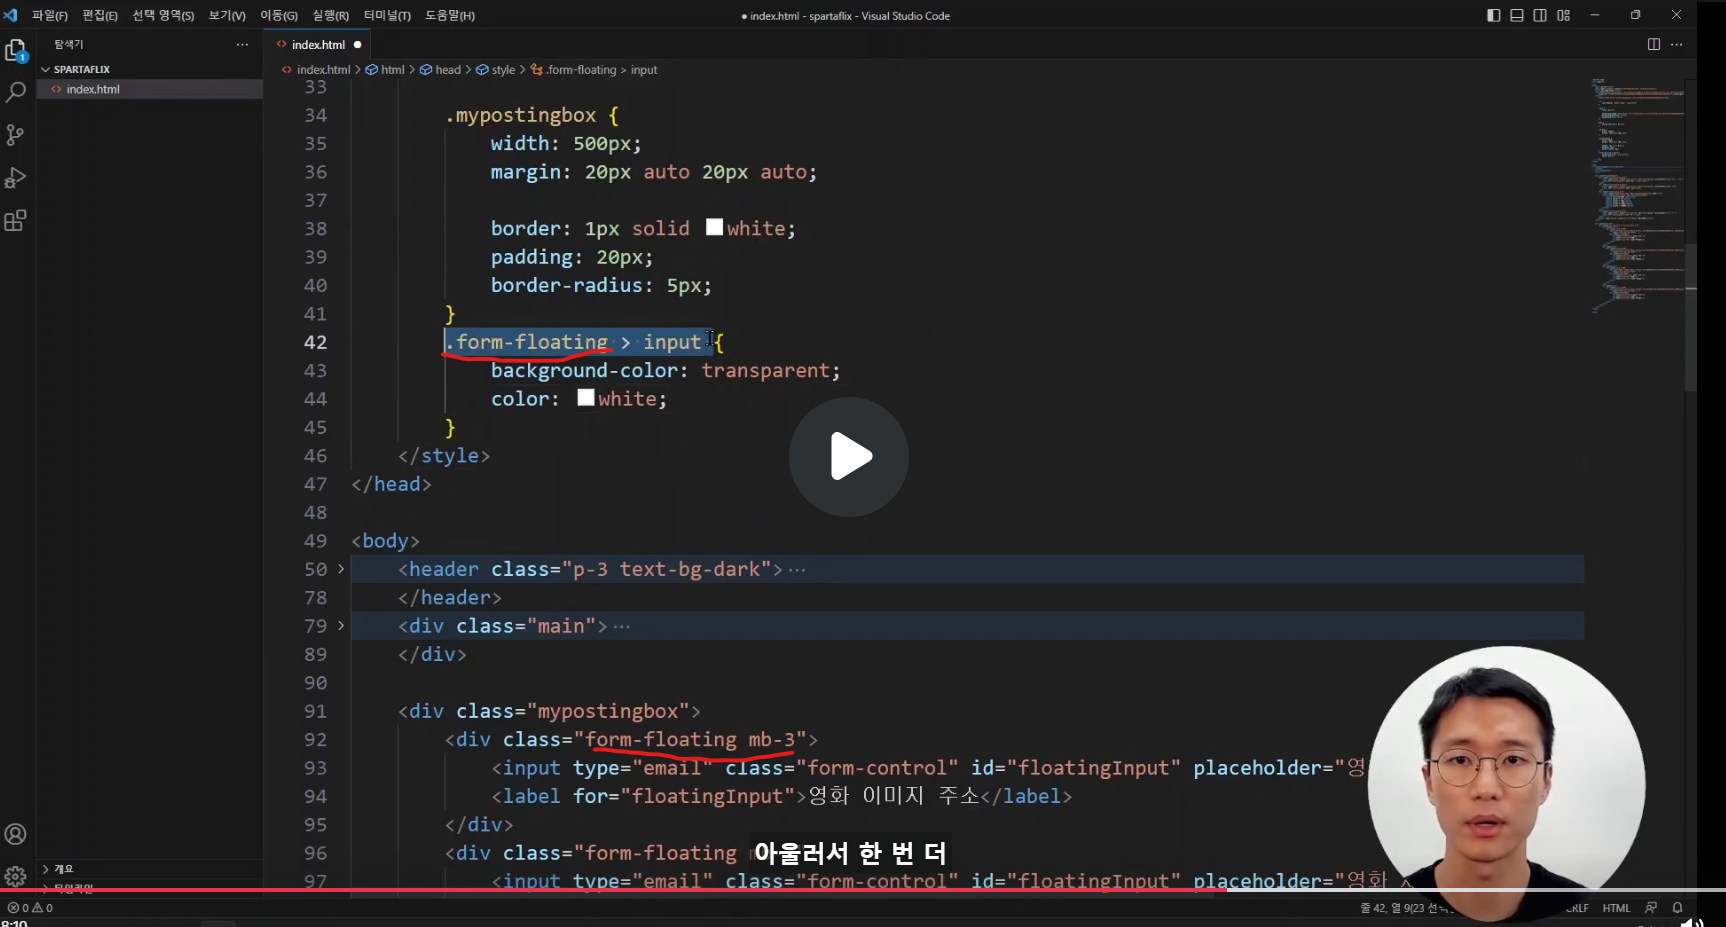The width and height of the screenshot is (1726, 927).
Task: Click '</style>' tag on line 46
Action: pos(444,455)
